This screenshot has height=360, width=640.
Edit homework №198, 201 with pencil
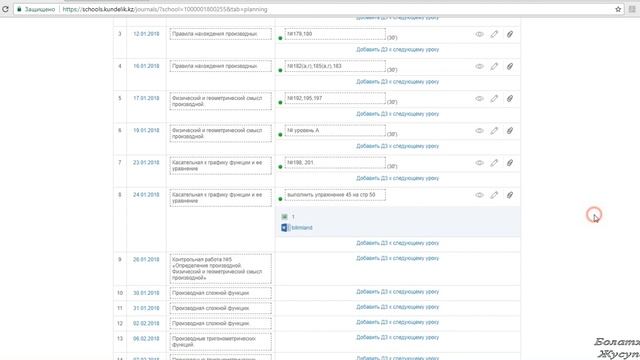coord(494,163)
